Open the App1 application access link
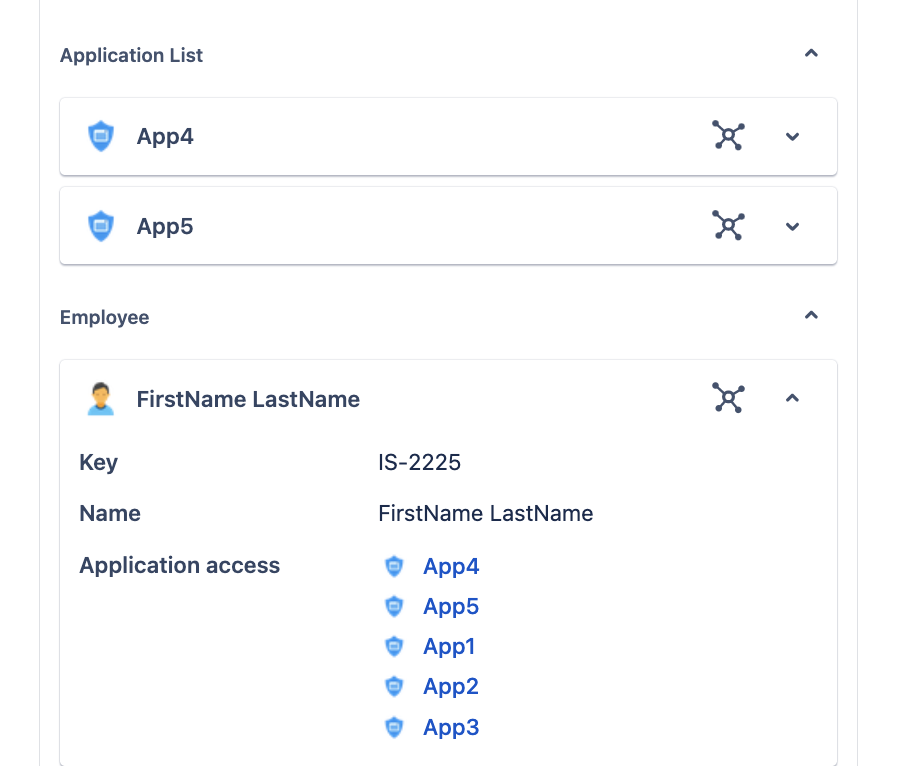 click(449, 647)
